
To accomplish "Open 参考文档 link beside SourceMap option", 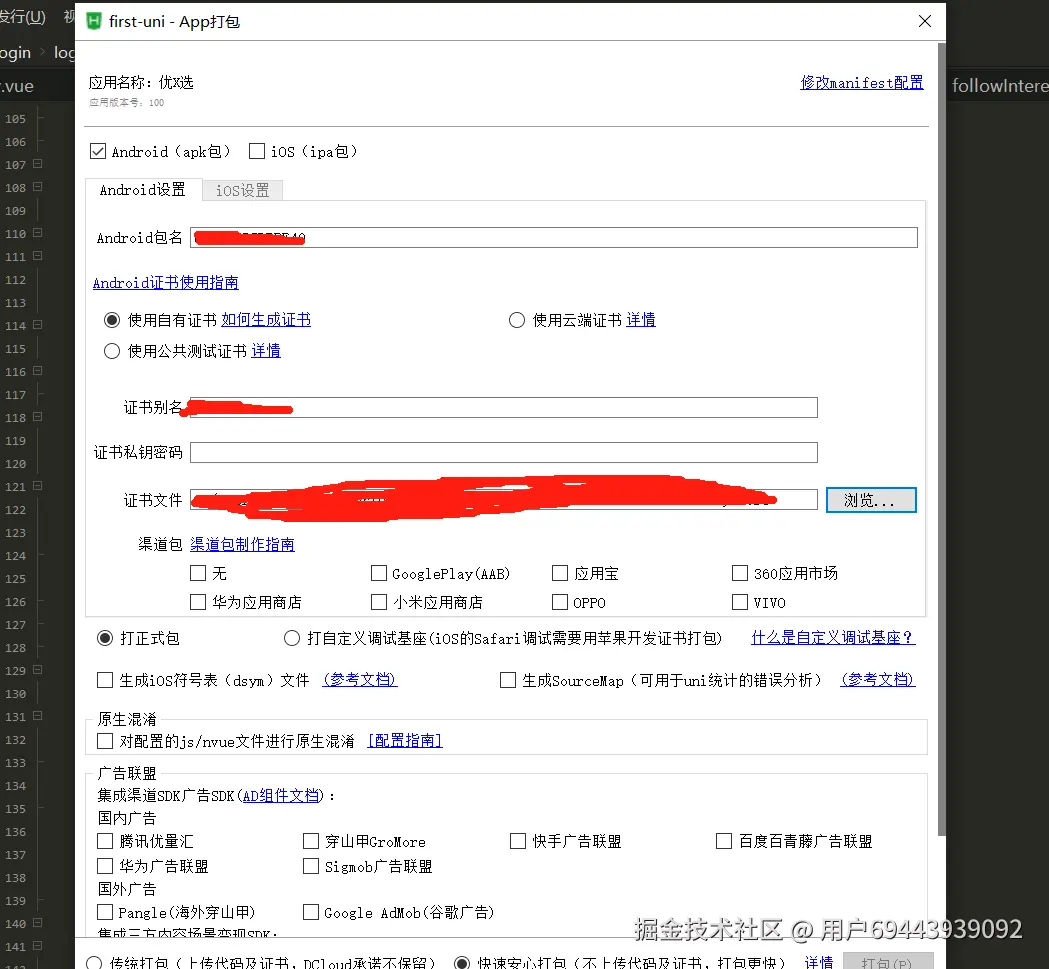I will coord(878,680).
